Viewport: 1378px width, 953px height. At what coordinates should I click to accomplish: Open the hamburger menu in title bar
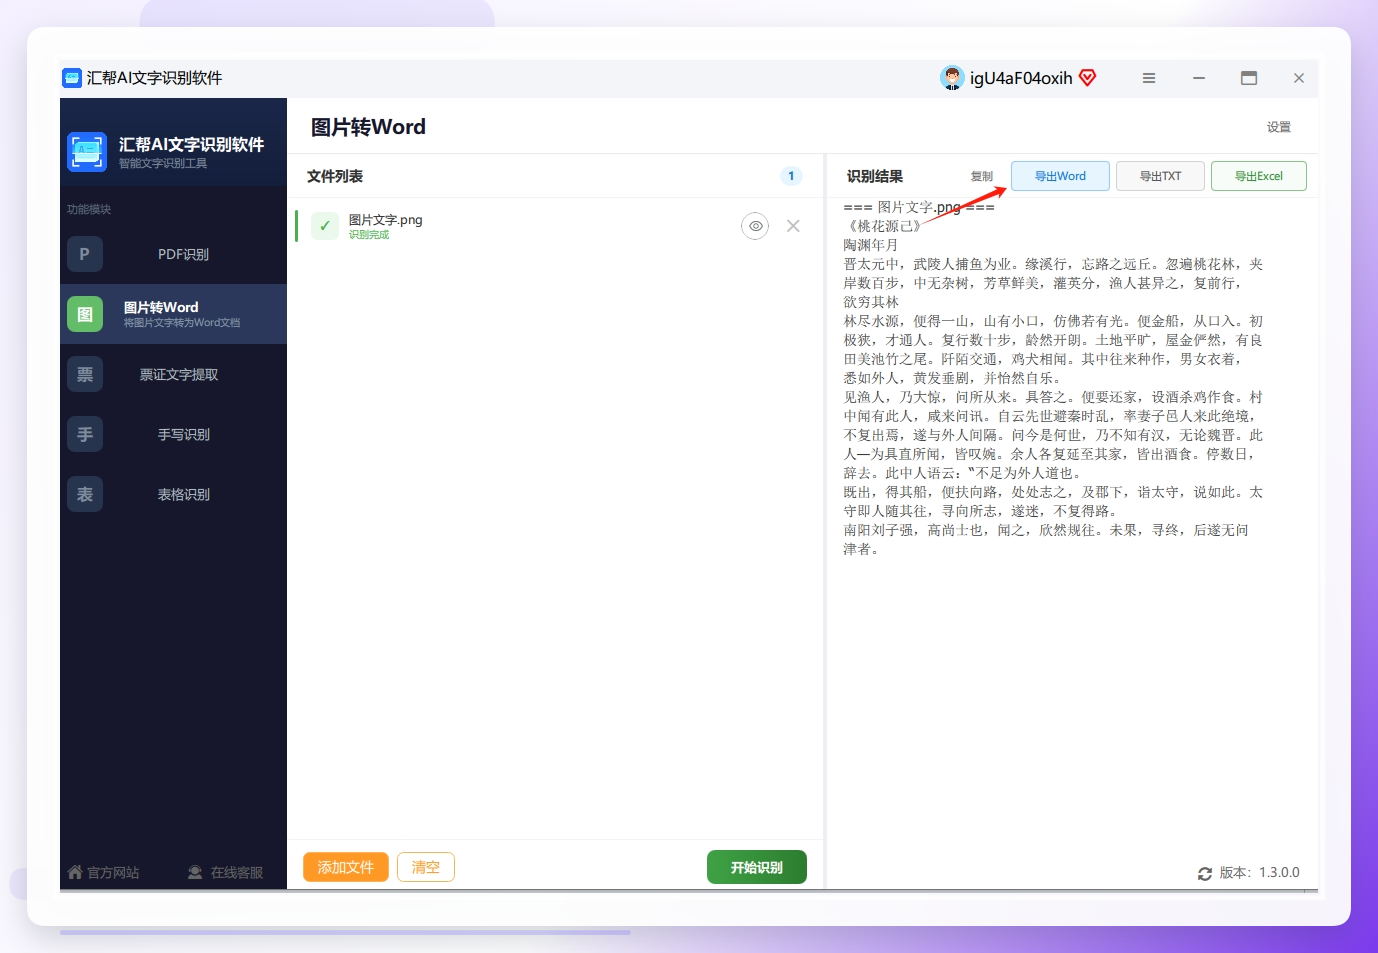click(x=1149, y=78)
